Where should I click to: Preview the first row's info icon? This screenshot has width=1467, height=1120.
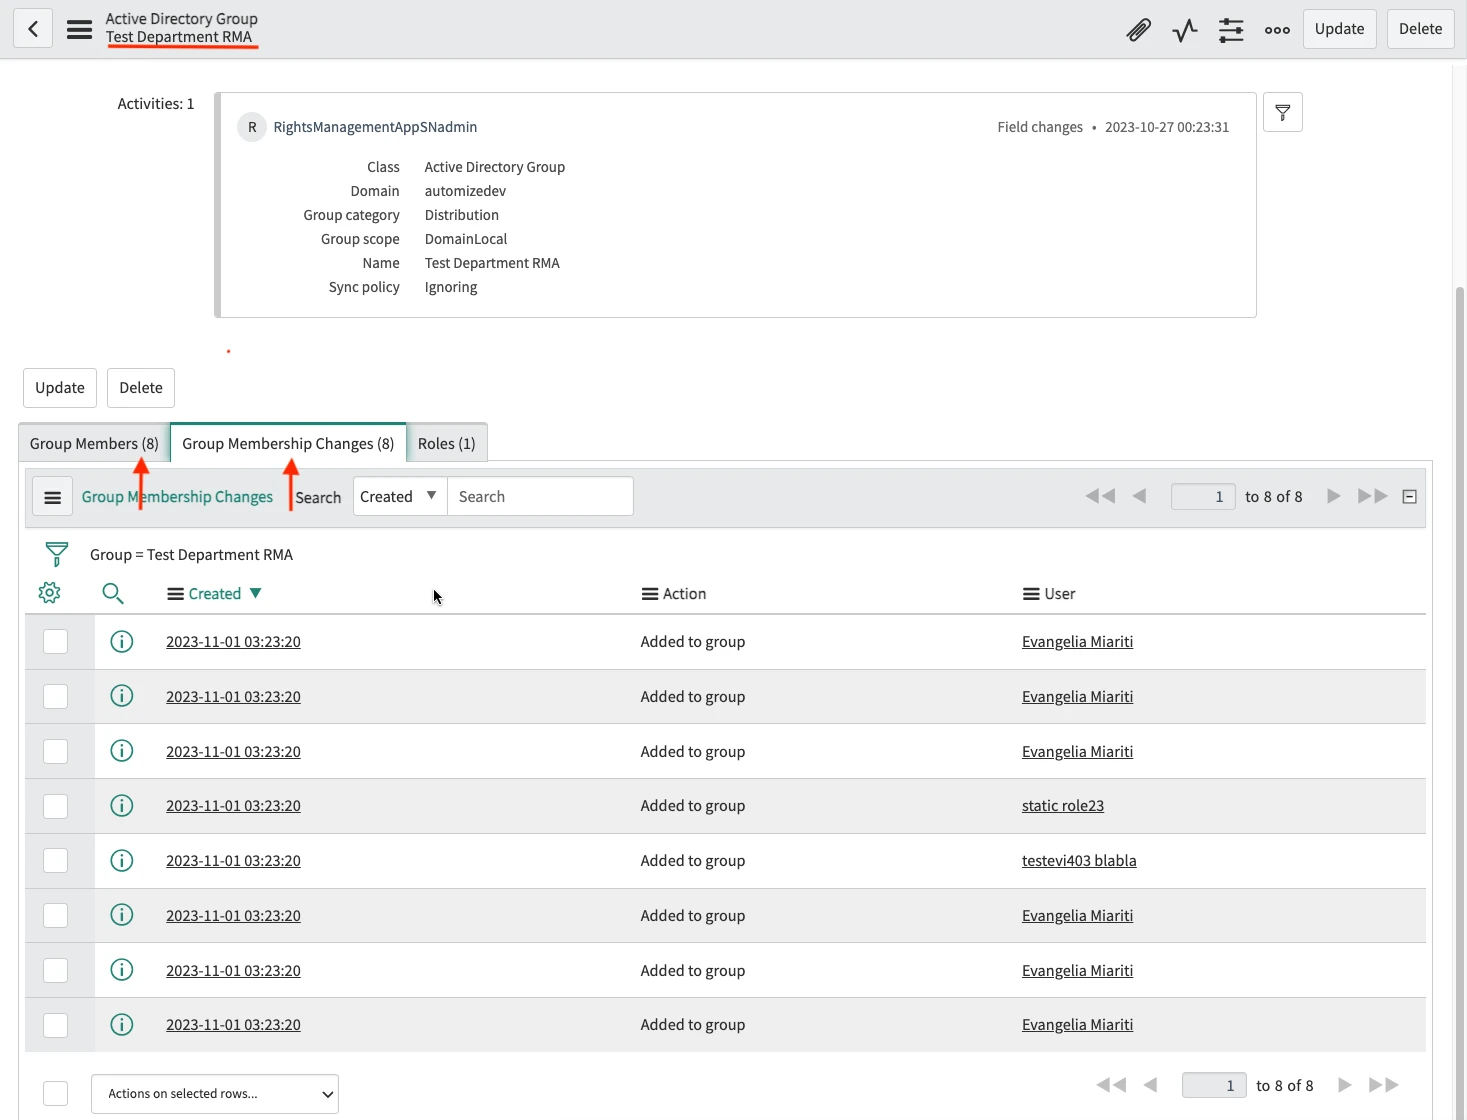click(122, 642)
